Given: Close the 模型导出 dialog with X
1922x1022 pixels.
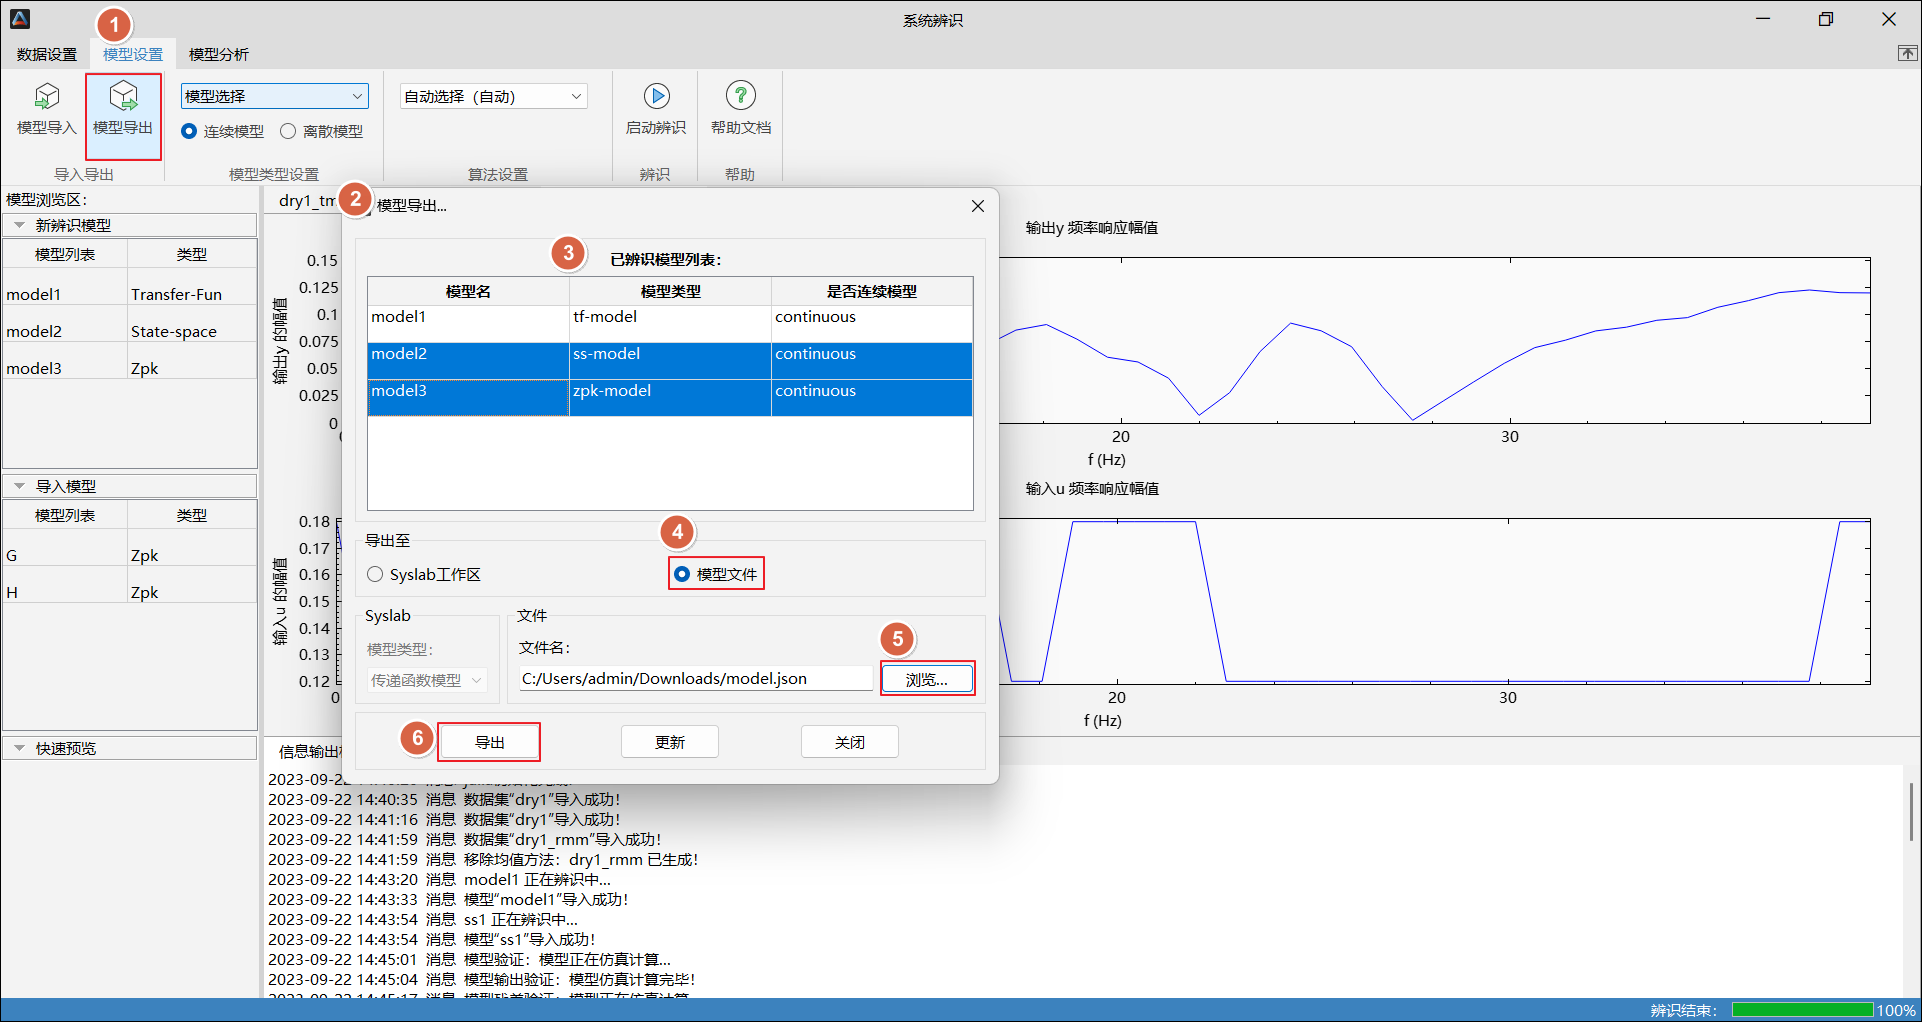Looking at the screenshot, I should coord(977,206).
